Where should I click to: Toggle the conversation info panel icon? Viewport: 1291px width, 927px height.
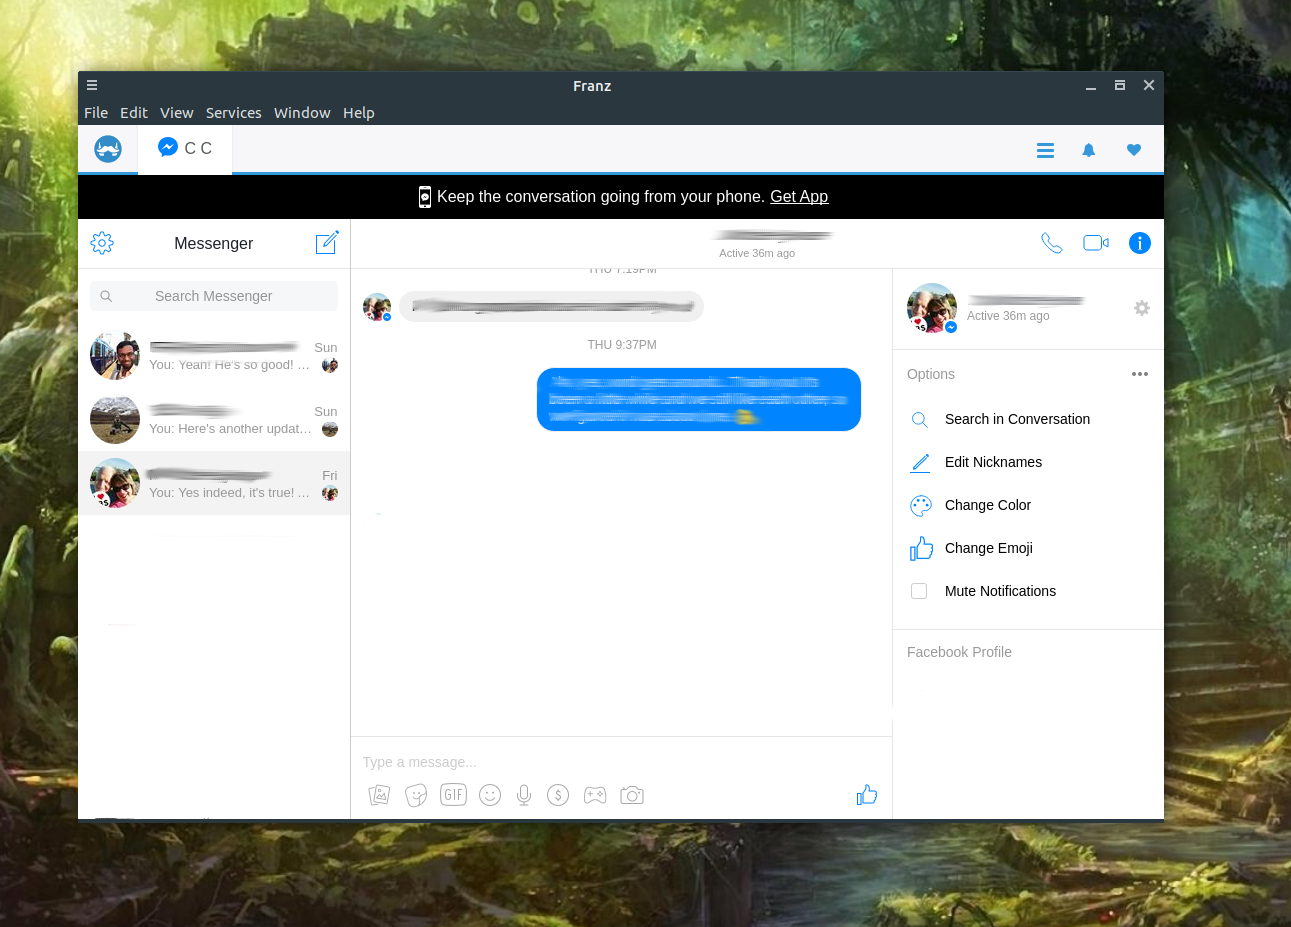pos(1140,243)
